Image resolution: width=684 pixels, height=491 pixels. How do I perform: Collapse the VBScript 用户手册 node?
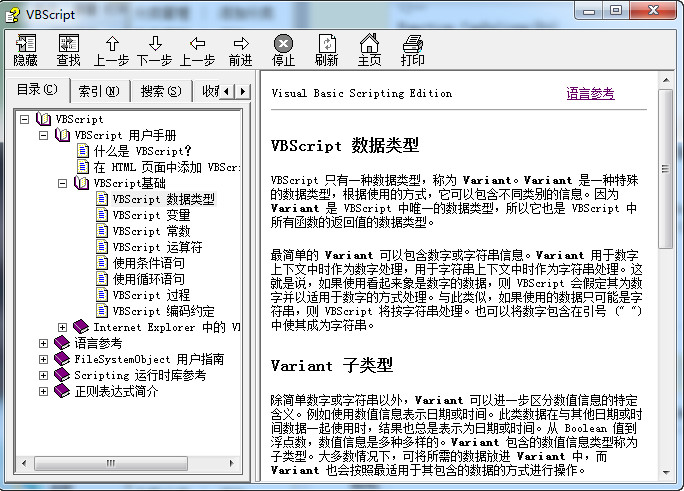(44, 135)
